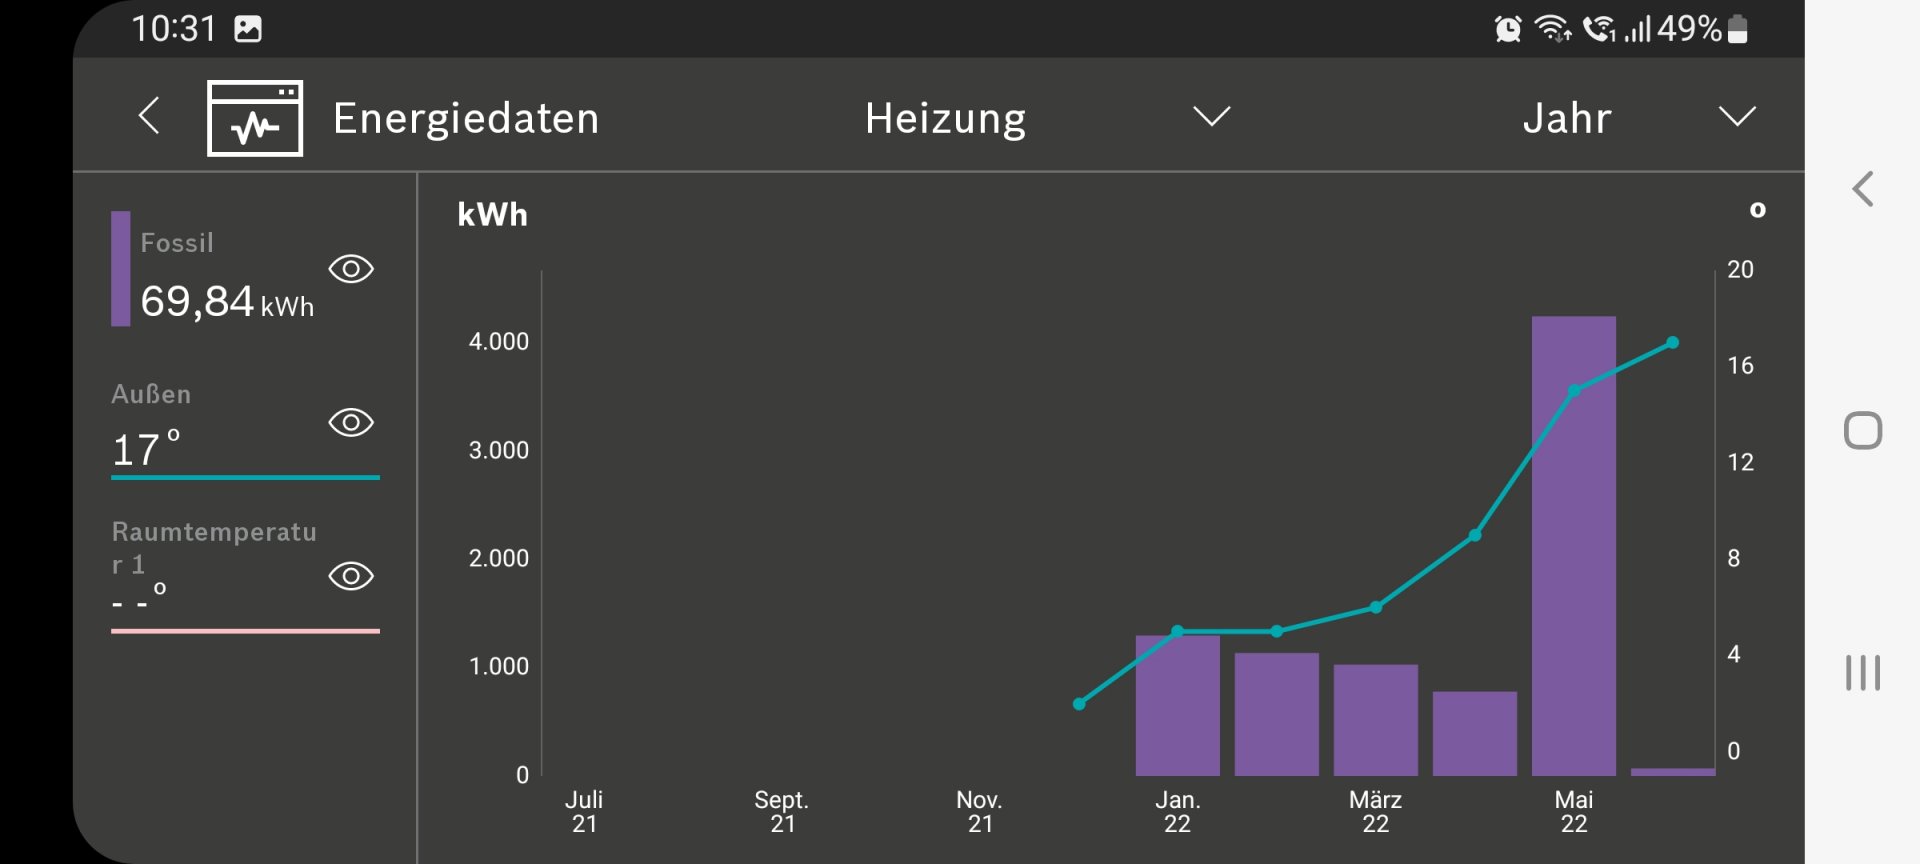Tap the Energiedaten page title

(x=466, y=118)
